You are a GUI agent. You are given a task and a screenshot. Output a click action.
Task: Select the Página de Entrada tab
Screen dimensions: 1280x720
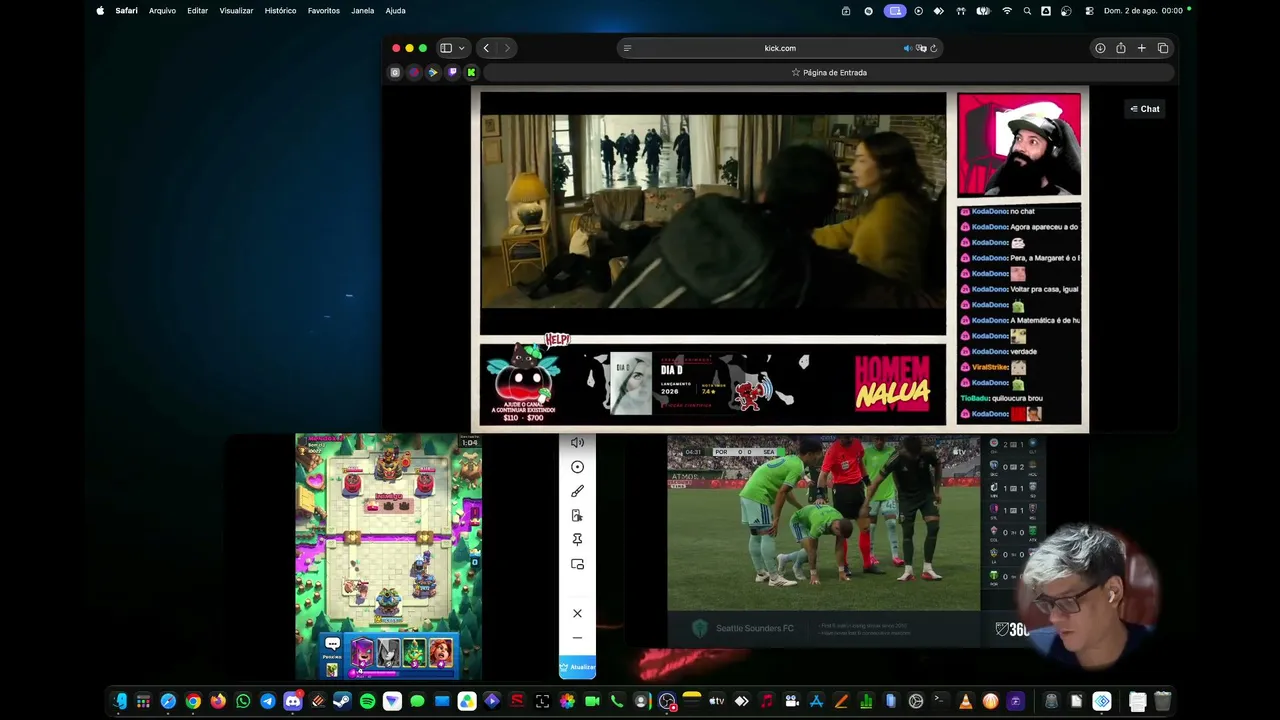(x=829, y=72)
